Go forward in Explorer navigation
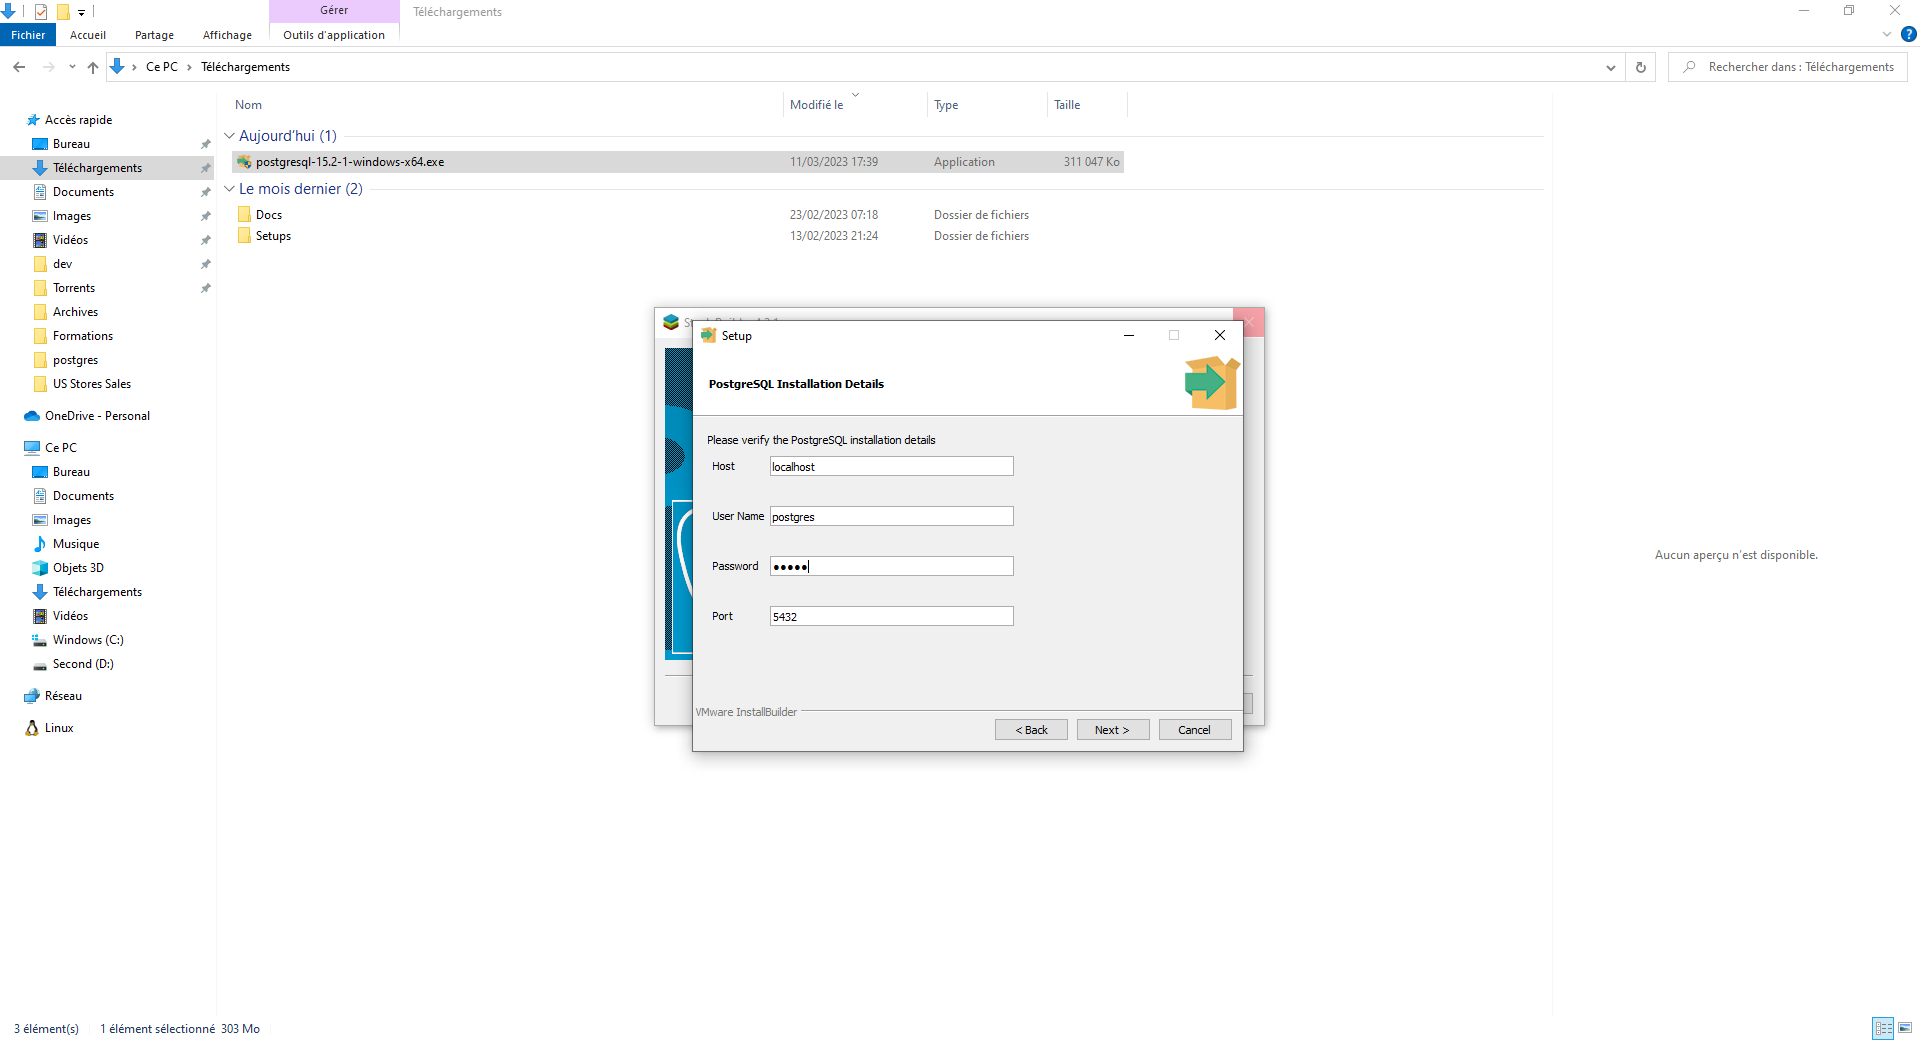The image size is (1920, 1040). point(48,67)
